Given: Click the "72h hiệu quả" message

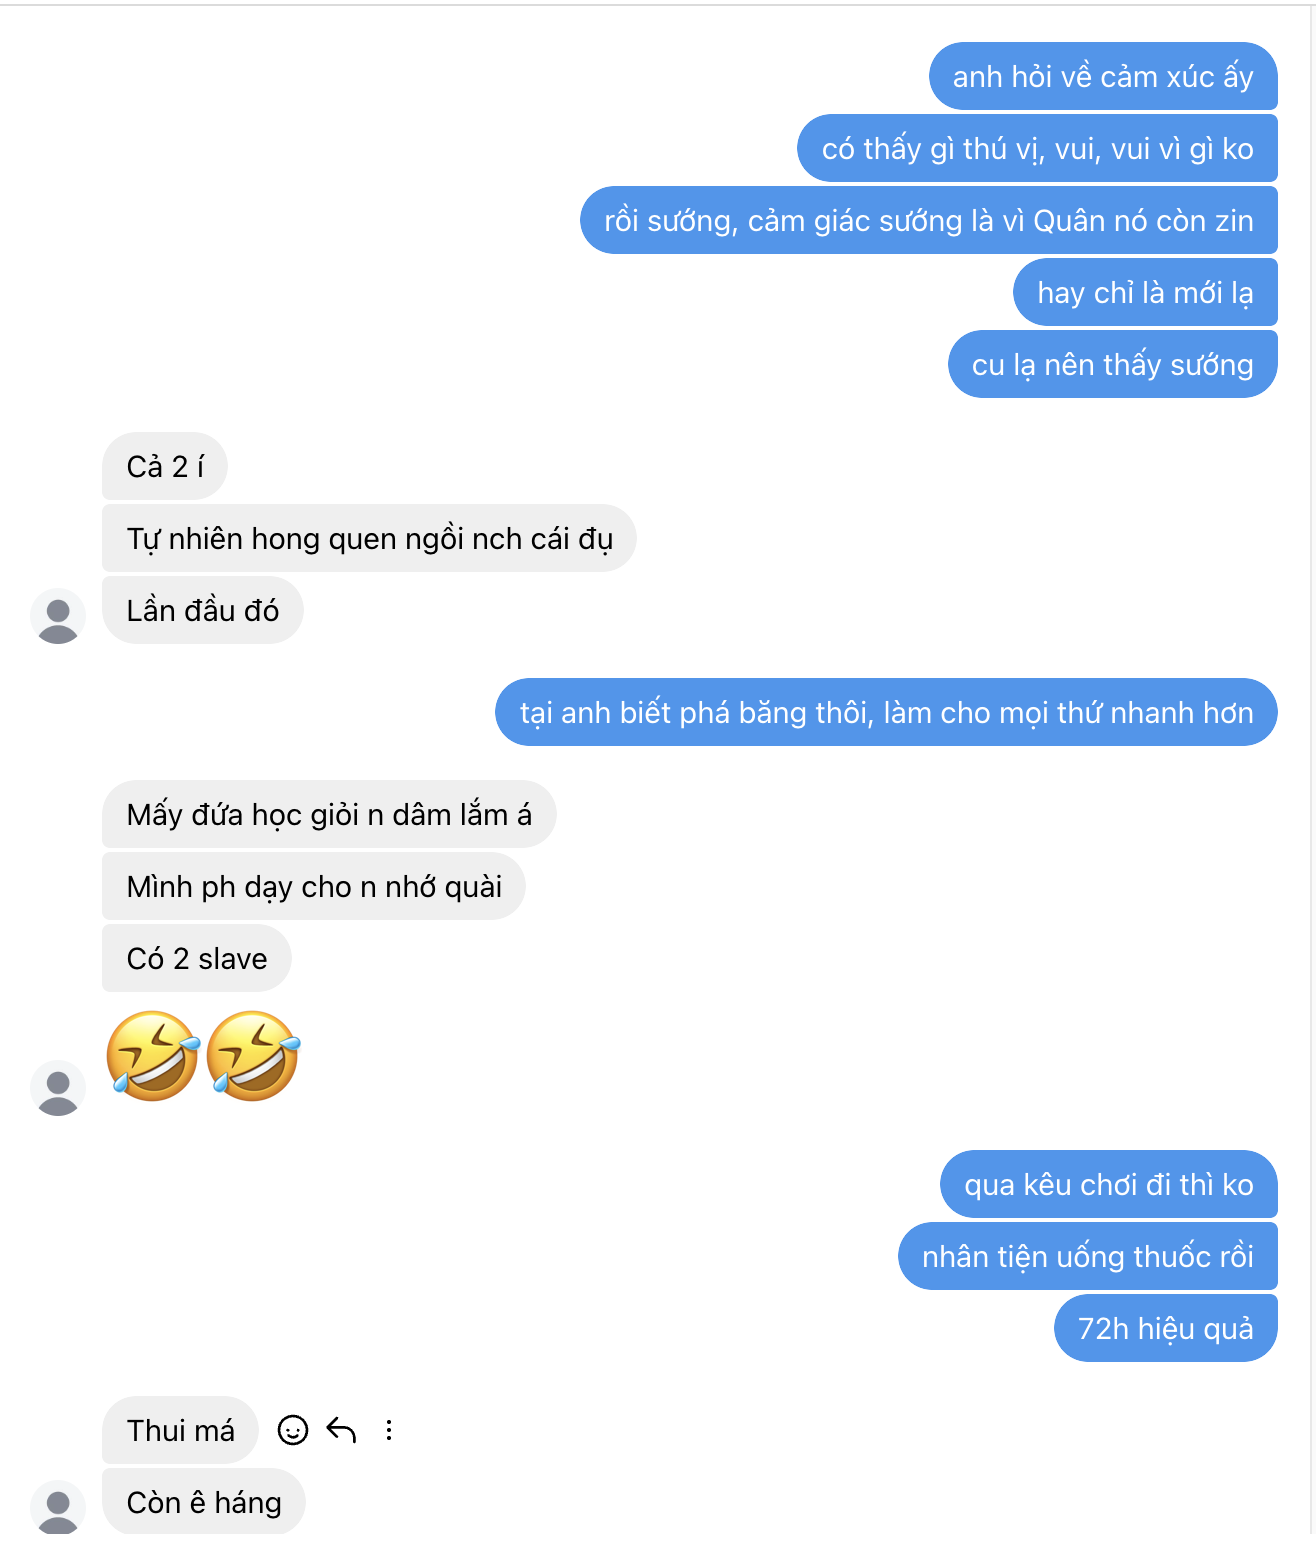Looking at the screenshot, I should pyautogui.click(x=1166, y=1328).
